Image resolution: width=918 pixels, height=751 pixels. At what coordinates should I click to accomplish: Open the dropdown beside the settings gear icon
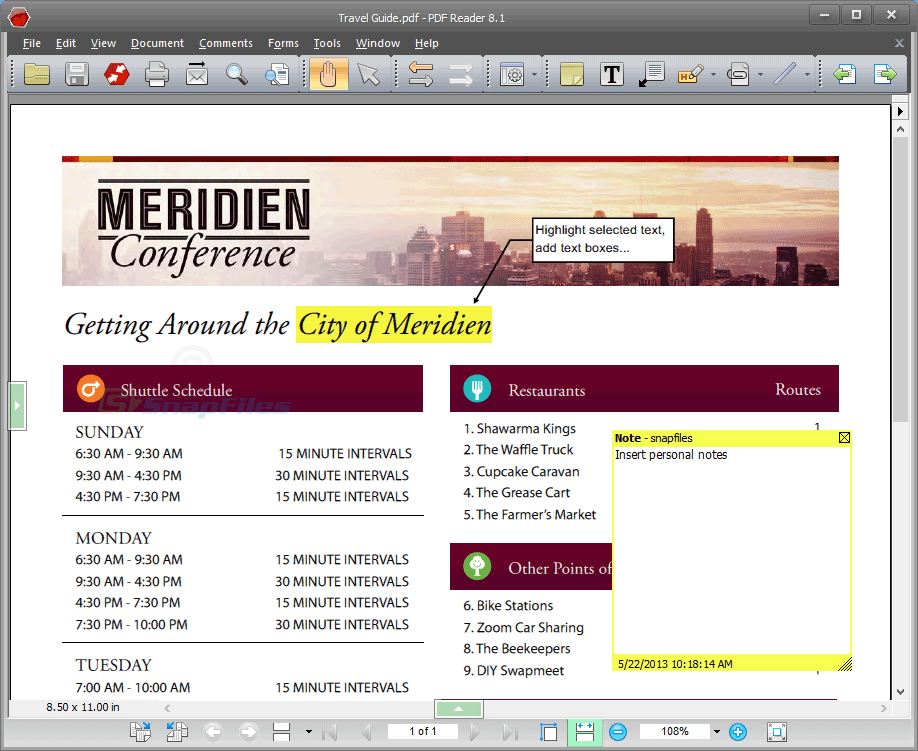534,74
